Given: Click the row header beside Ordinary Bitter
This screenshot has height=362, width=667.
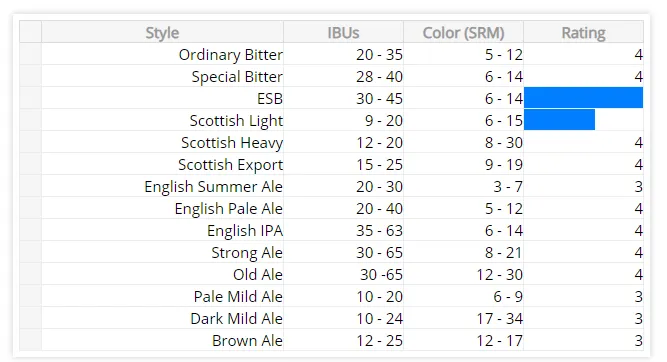Looking at the screenshot, I should pyautogui.click(x=31, y=54).
